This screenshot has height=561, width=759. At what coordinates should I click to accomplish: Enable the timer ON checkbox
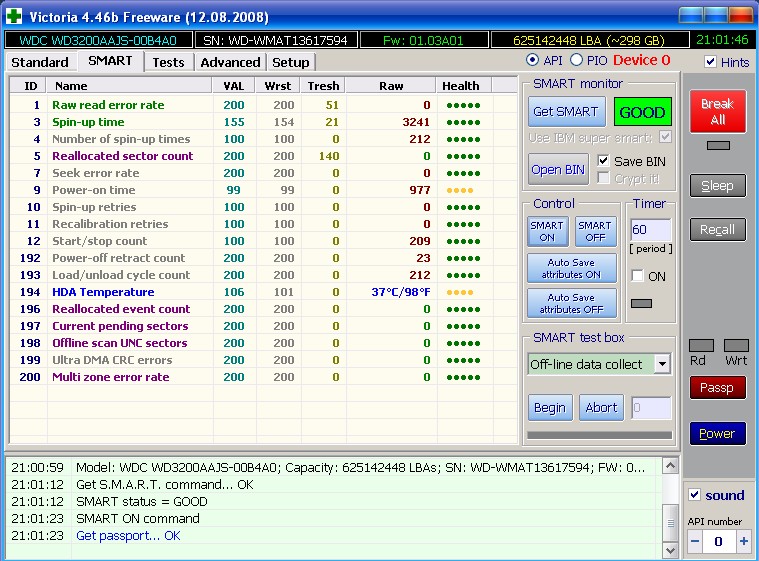pos(638,276)
